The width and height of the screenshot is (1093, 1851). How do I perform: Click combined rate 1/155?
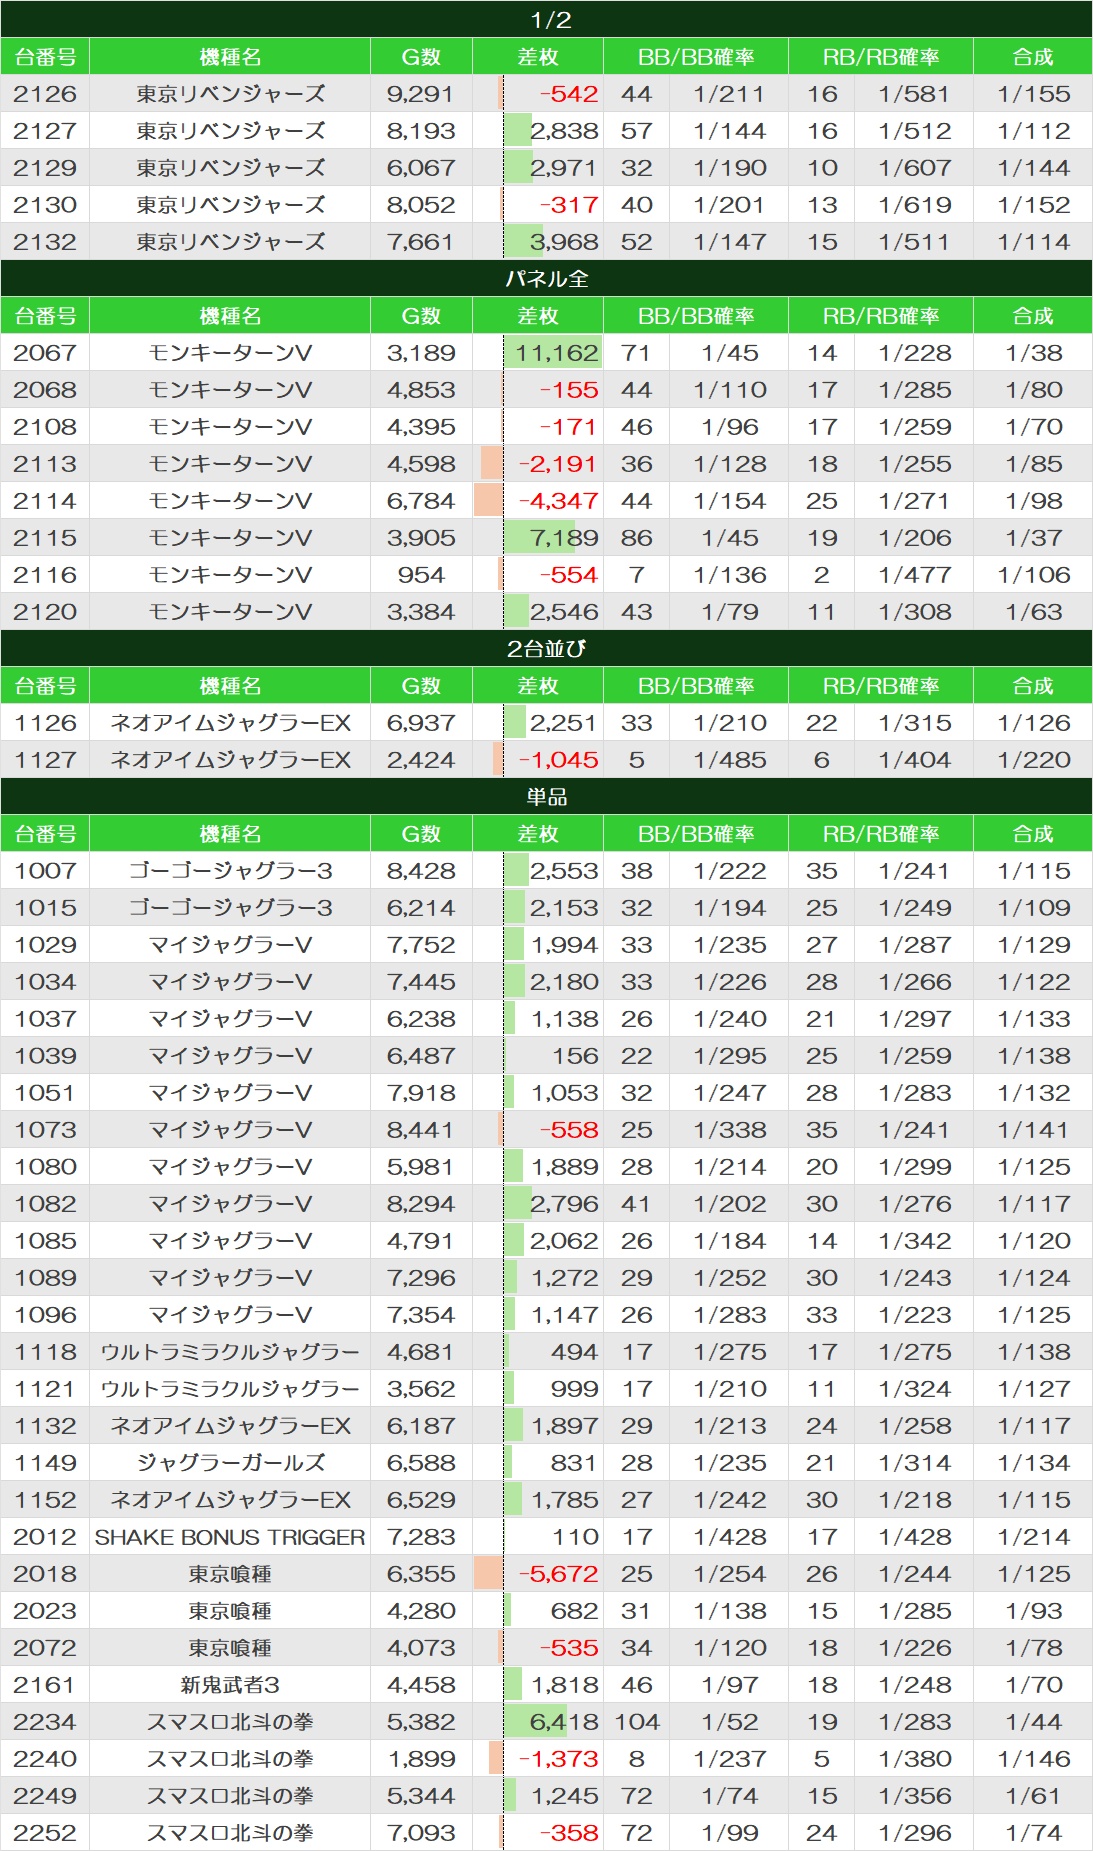[1033, 94]
